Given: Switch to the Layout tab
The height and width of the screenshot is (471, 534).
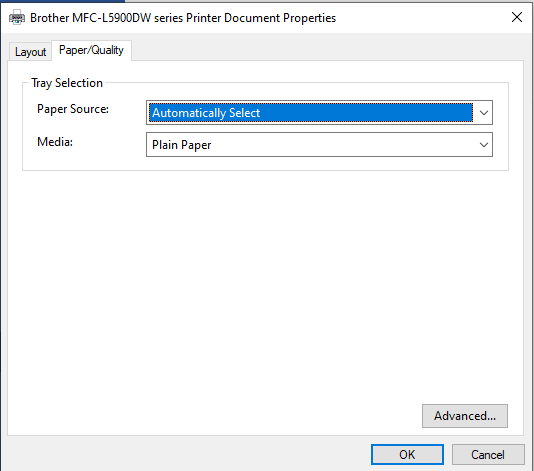Looking at the screenshot, I should coord(30,52).
